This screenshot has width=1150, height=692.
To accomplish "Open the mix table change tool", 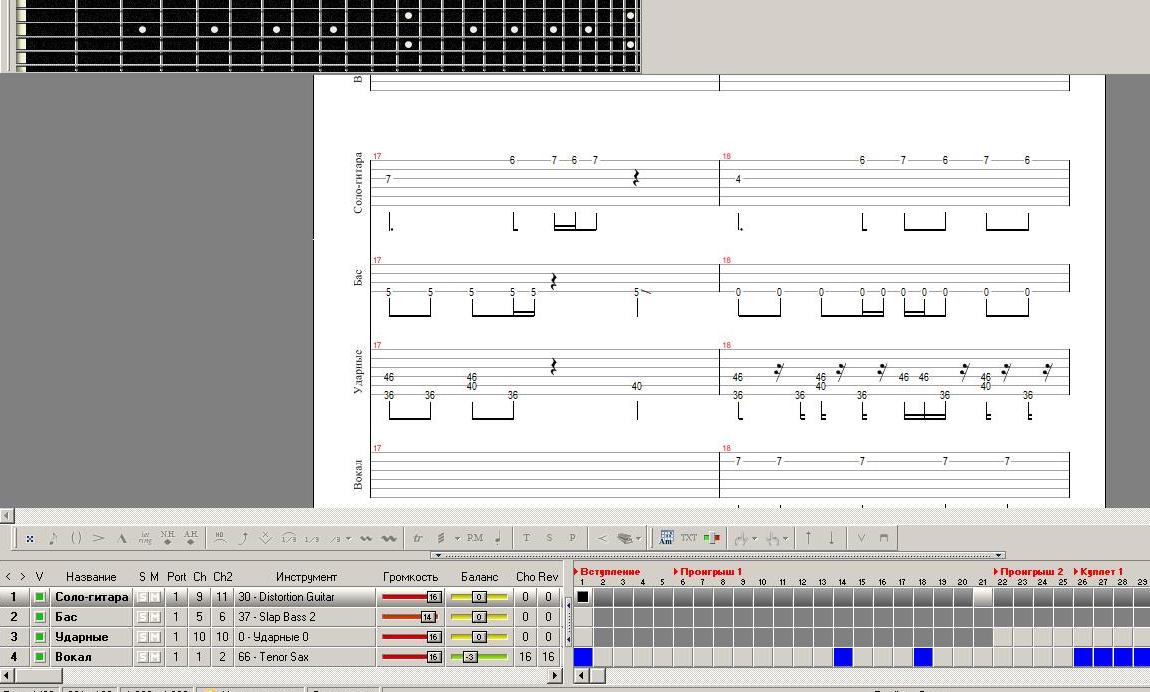I will point(711,538).
